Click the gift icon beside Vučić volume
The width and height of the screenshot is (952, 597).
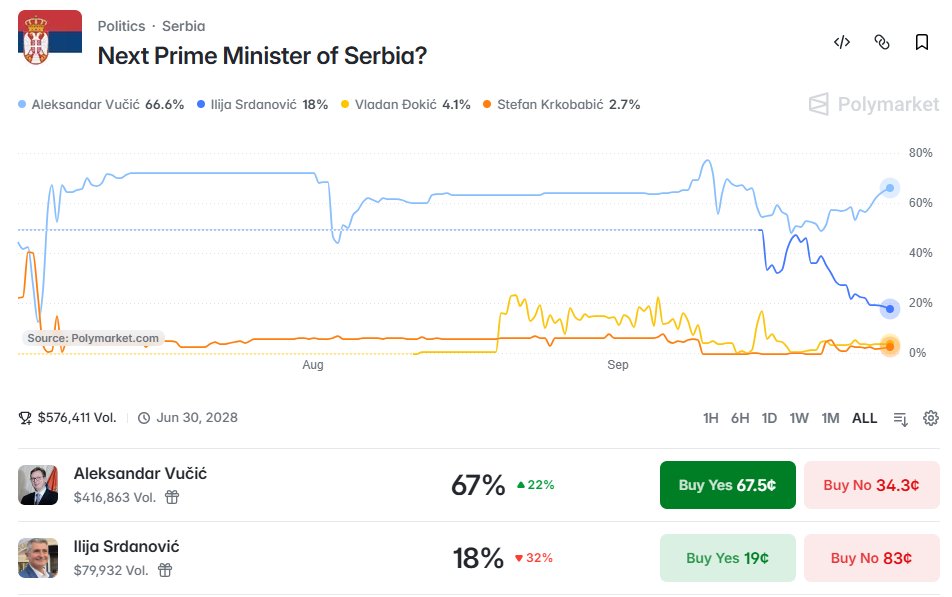pos(172,497)
